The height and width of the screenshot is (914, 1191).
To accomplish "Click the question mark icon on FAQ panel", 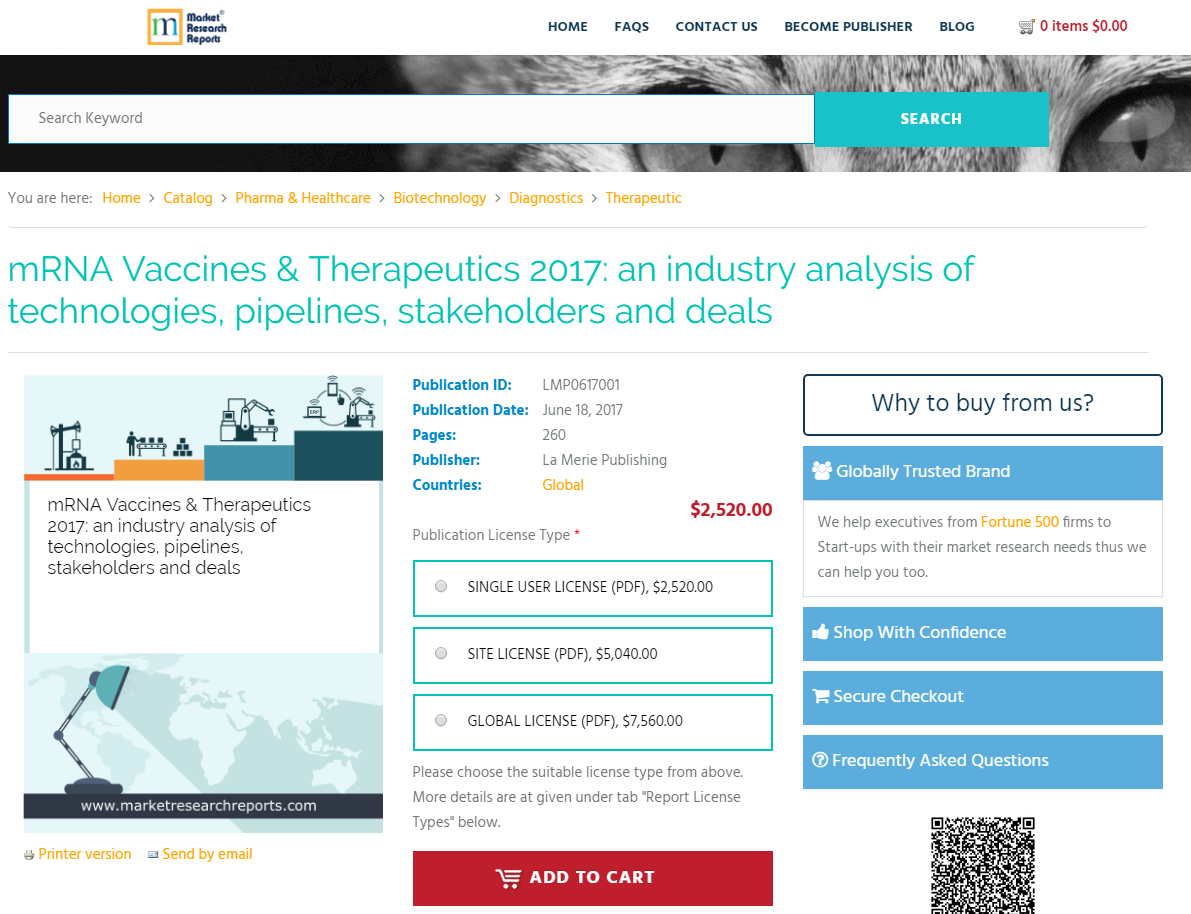I will click(x=820, y=760).
